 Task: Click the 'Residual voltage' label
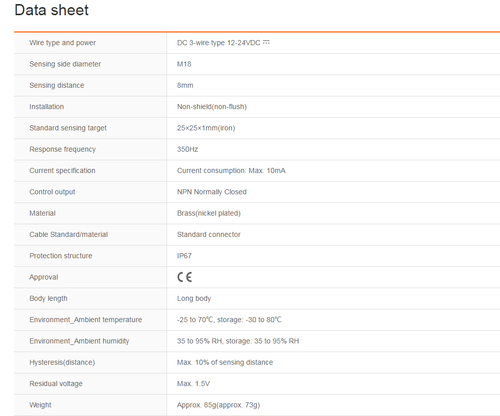(56, 384)
